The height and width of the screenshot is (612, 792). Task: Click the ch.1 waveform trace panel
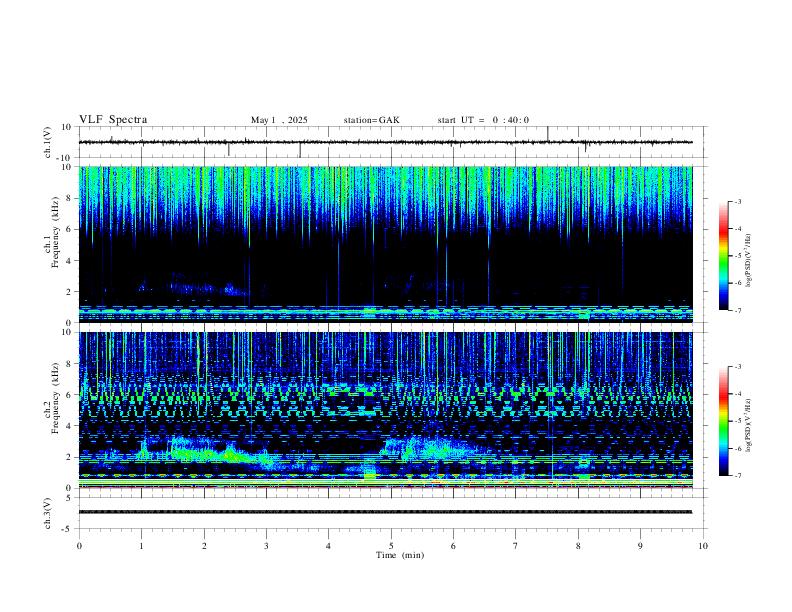click(393, 142)
